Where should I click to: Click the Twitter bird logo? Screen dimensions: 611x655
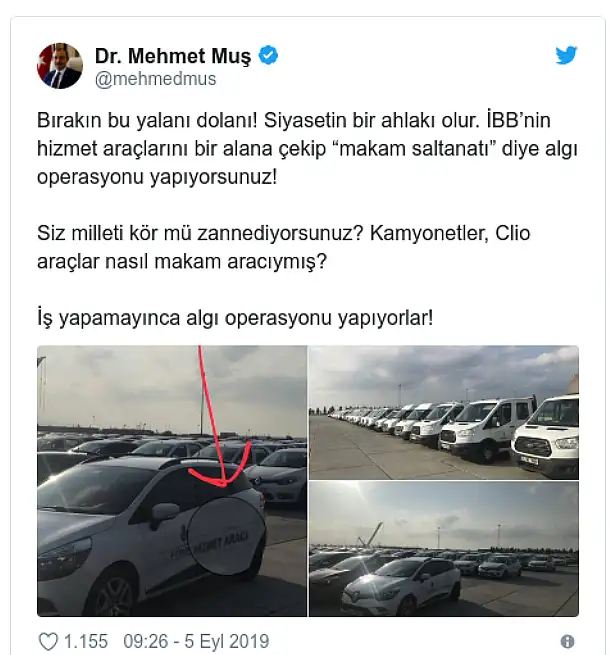566,55
